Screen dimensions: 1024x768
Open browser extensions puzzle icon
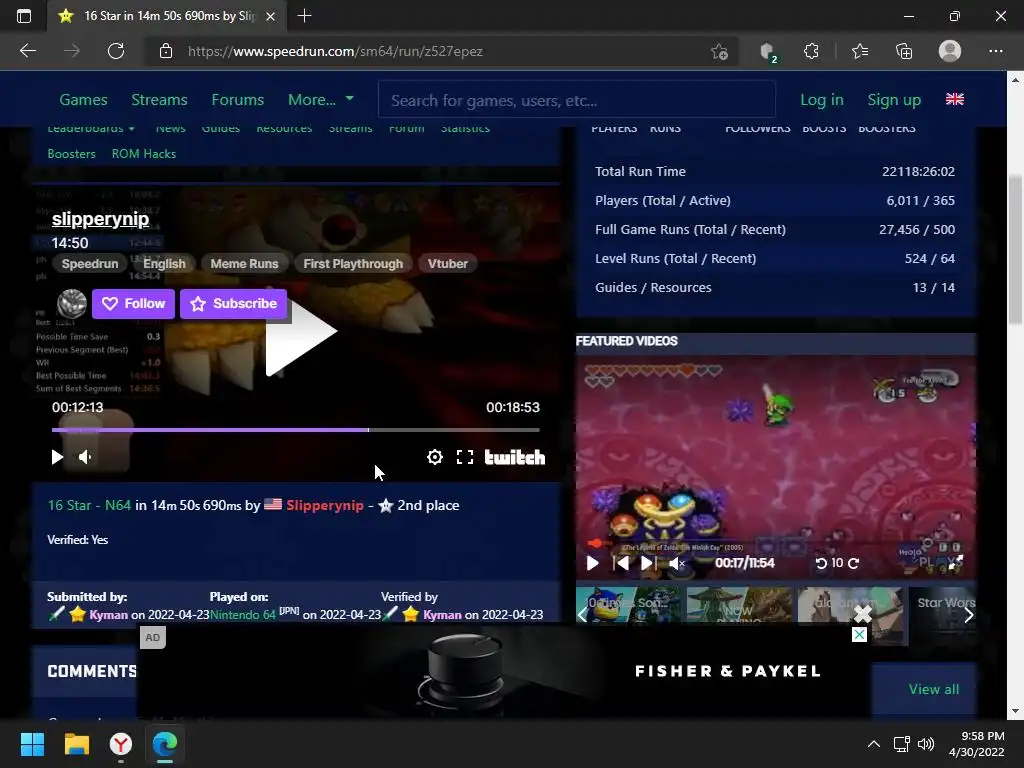811,51
